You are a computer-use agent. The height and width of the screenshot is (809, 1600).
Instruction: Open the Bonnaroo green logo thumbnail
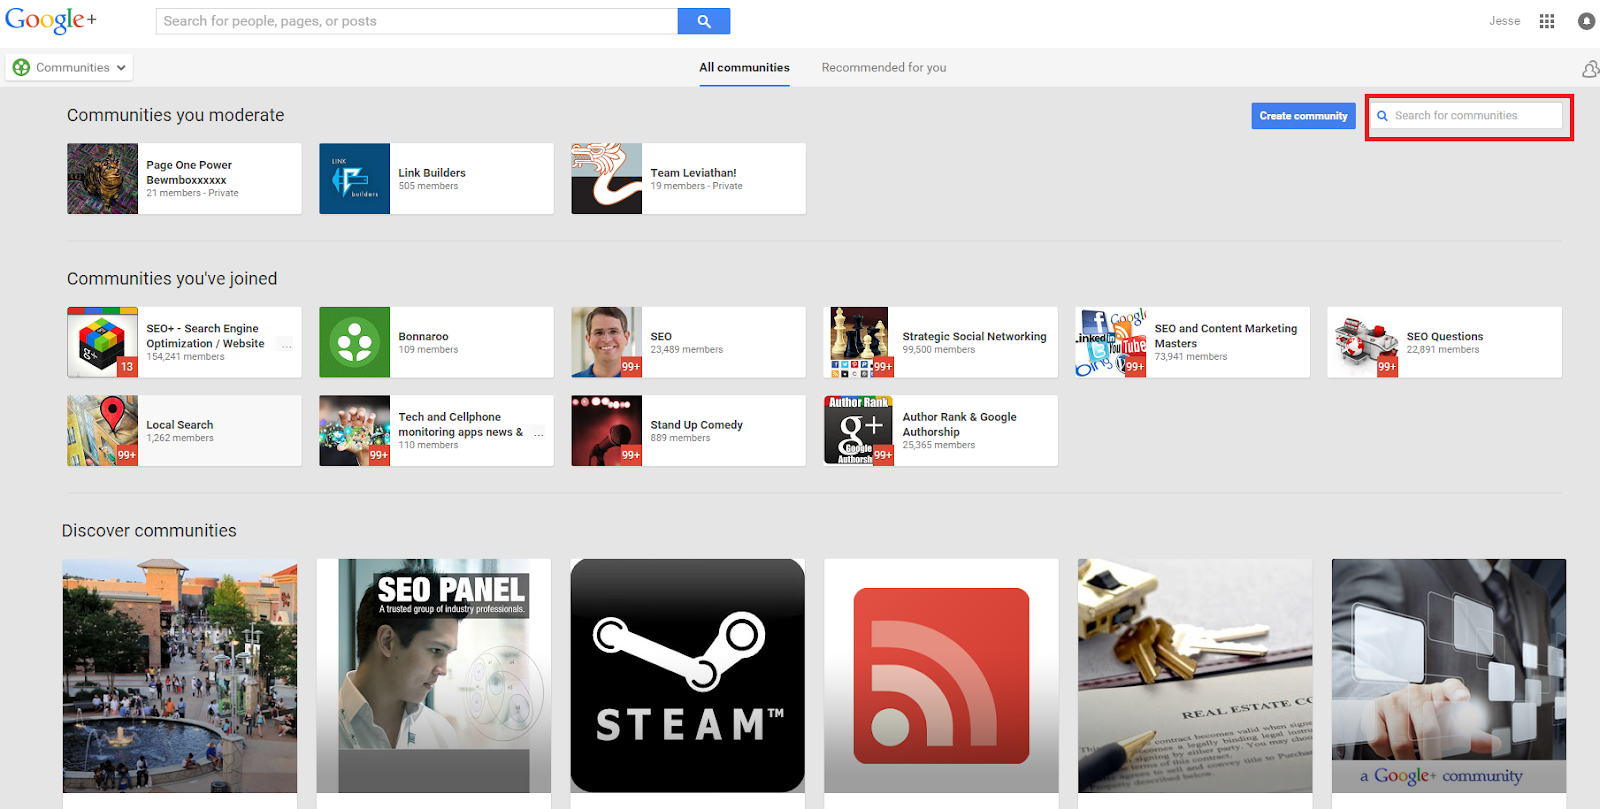point(354,342)
